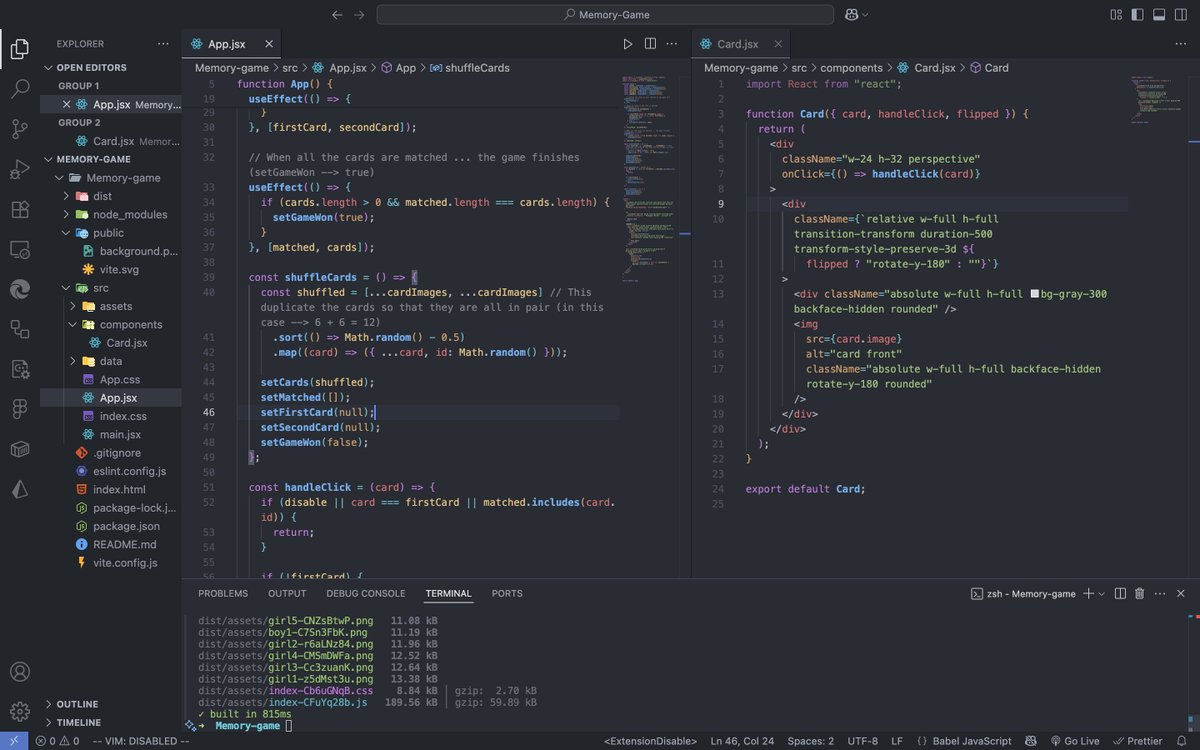Image resolution: width=1200 pixels, height=750 pixels.
Task: Open the Edge browser tools icon
Action: pos(20,289)
